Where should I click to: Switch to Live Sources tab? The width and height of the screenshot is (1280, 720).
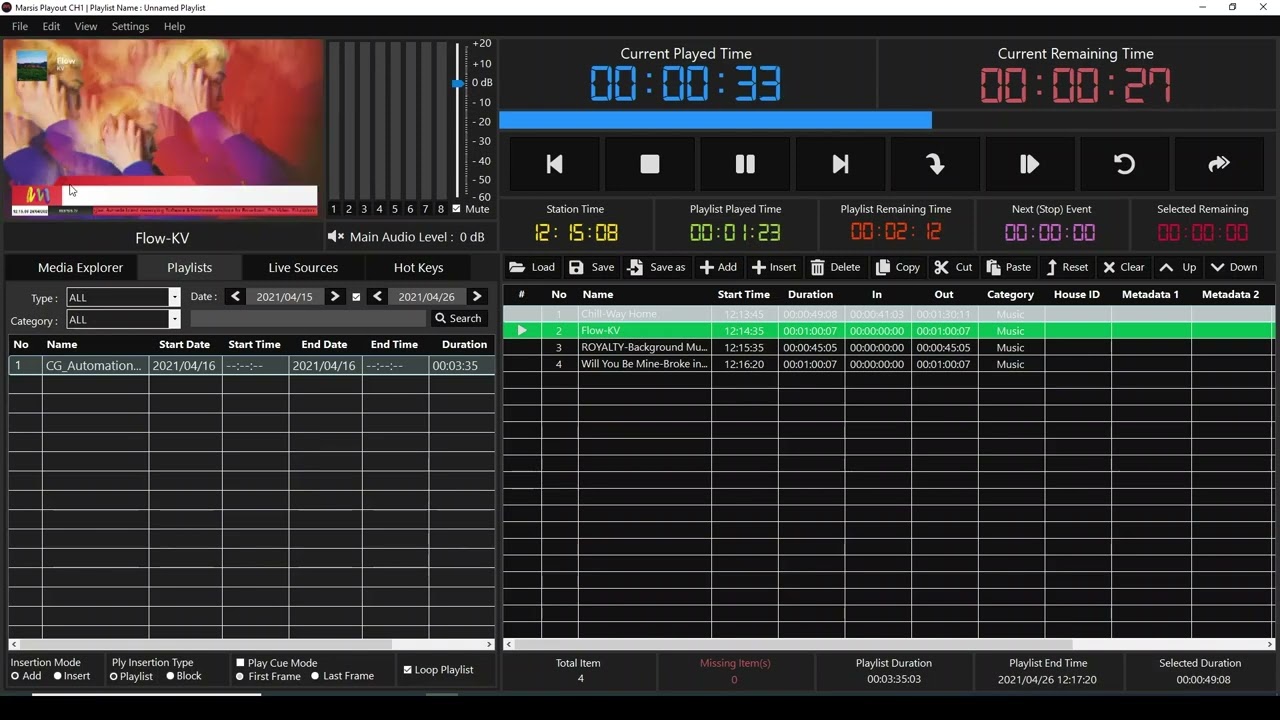303,267
